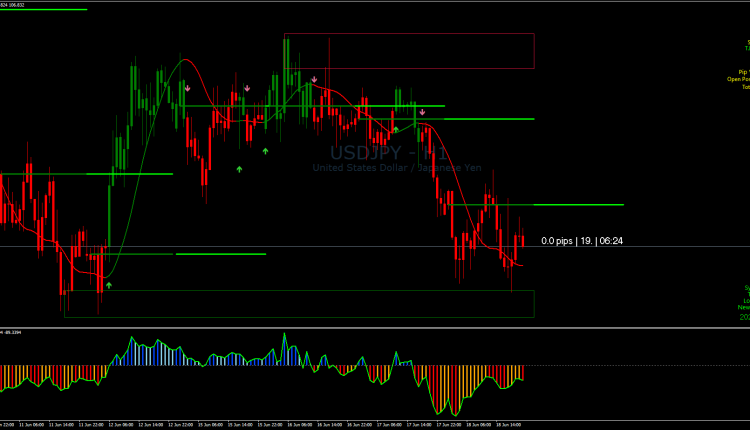Click the third green up arrow from left

tap(265, 150)
